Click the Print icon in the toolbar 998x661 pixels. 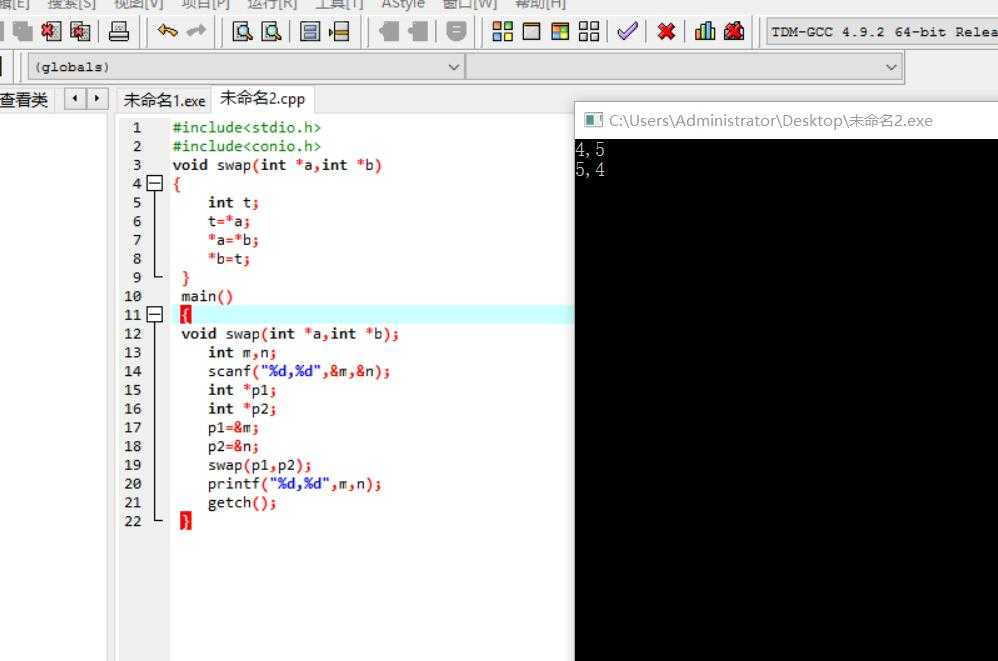click(x=118, y=31)
